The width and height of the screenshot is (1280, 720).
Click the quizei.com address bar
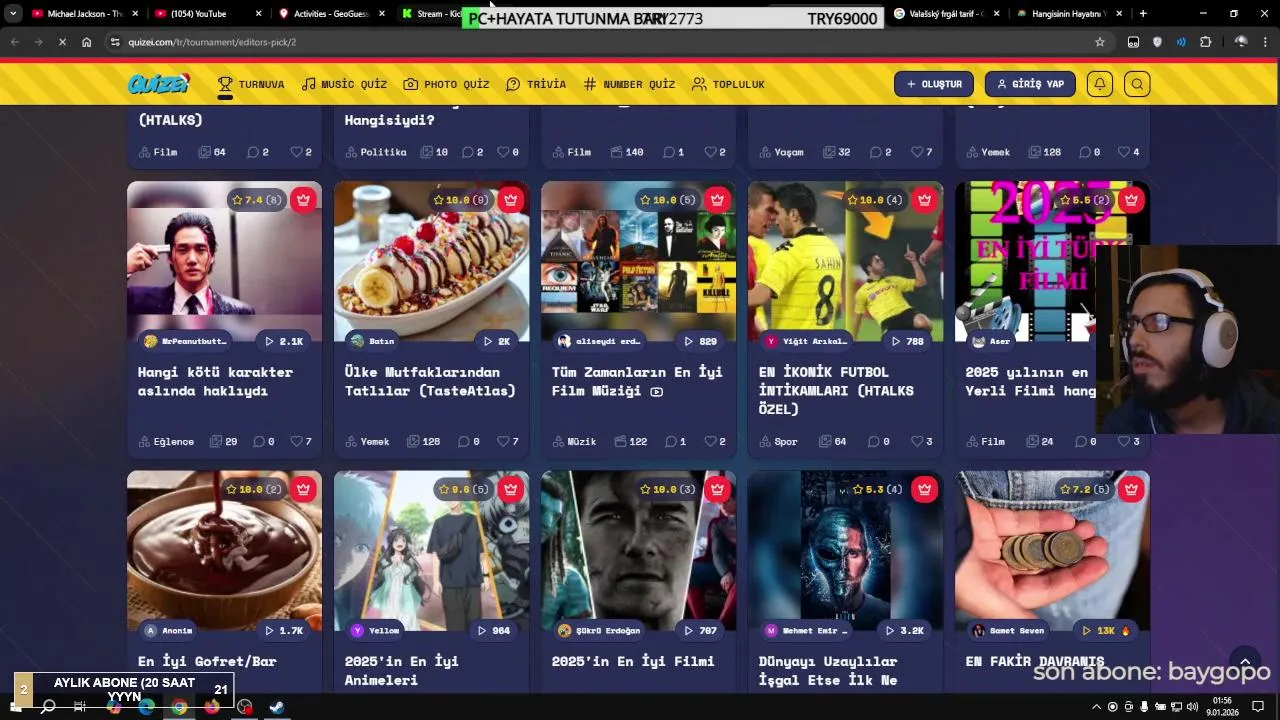click(x=600, y=42)
